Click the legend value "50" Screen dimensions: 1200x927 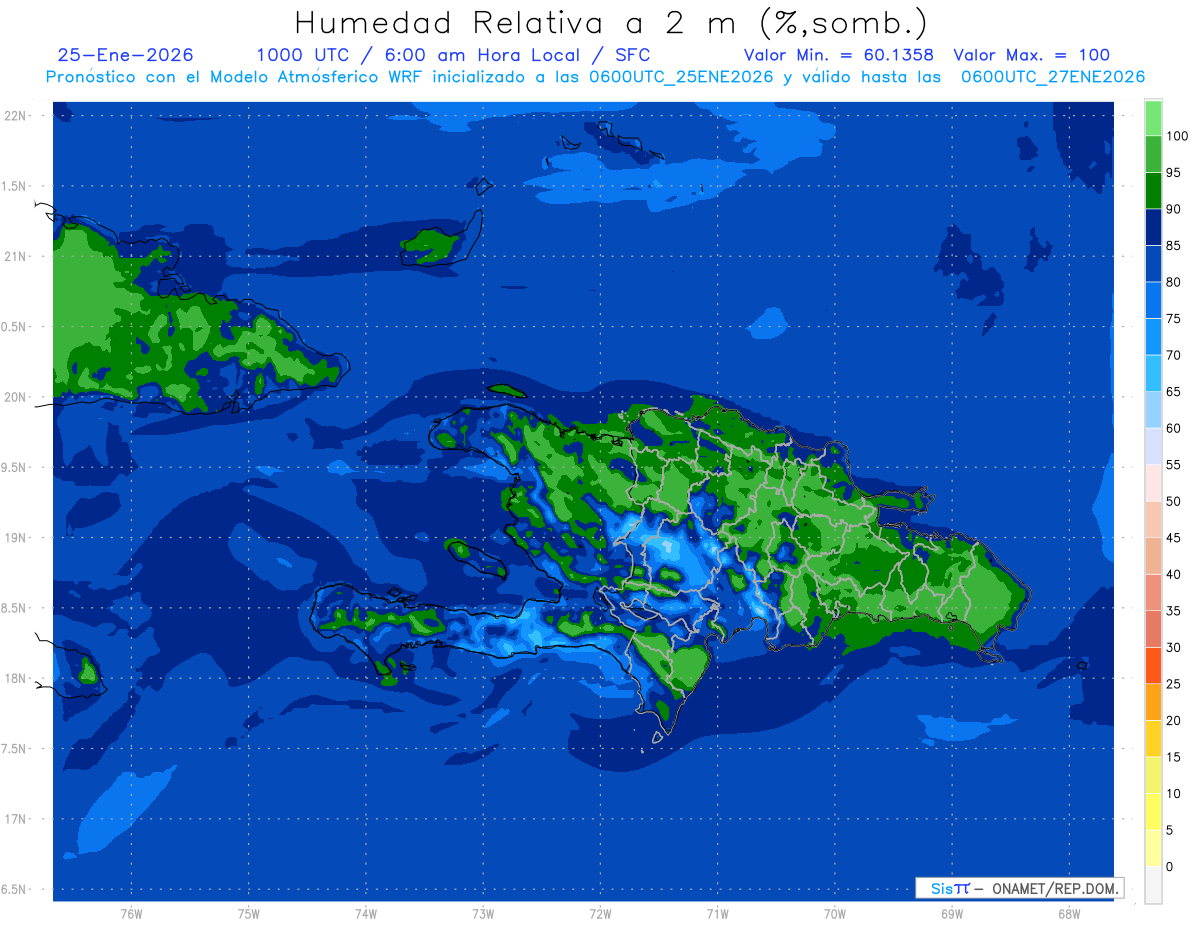pos(1174,501)
